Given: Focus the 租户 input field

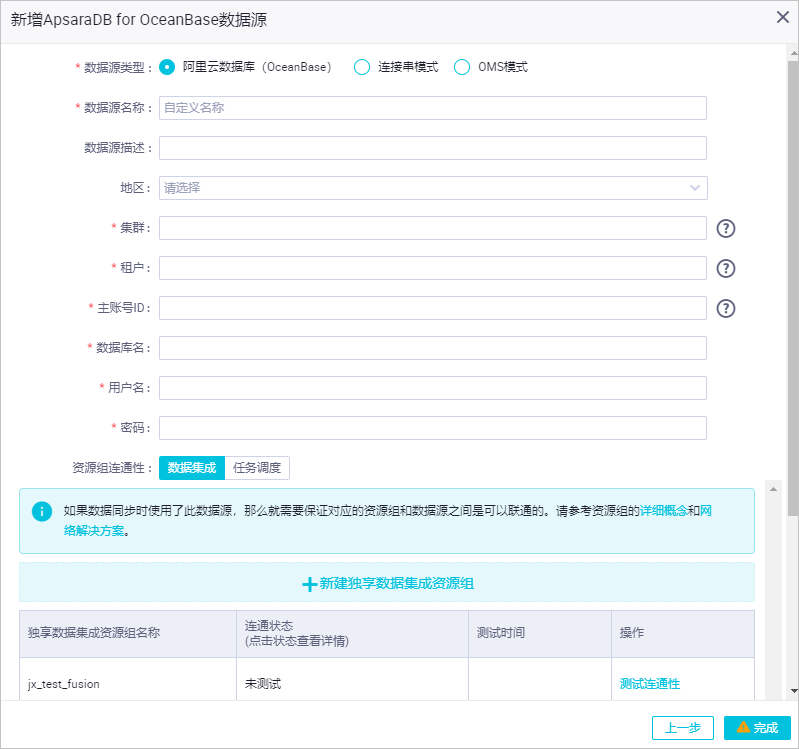Looking at the screenshot, I should (x=433, y=268).
